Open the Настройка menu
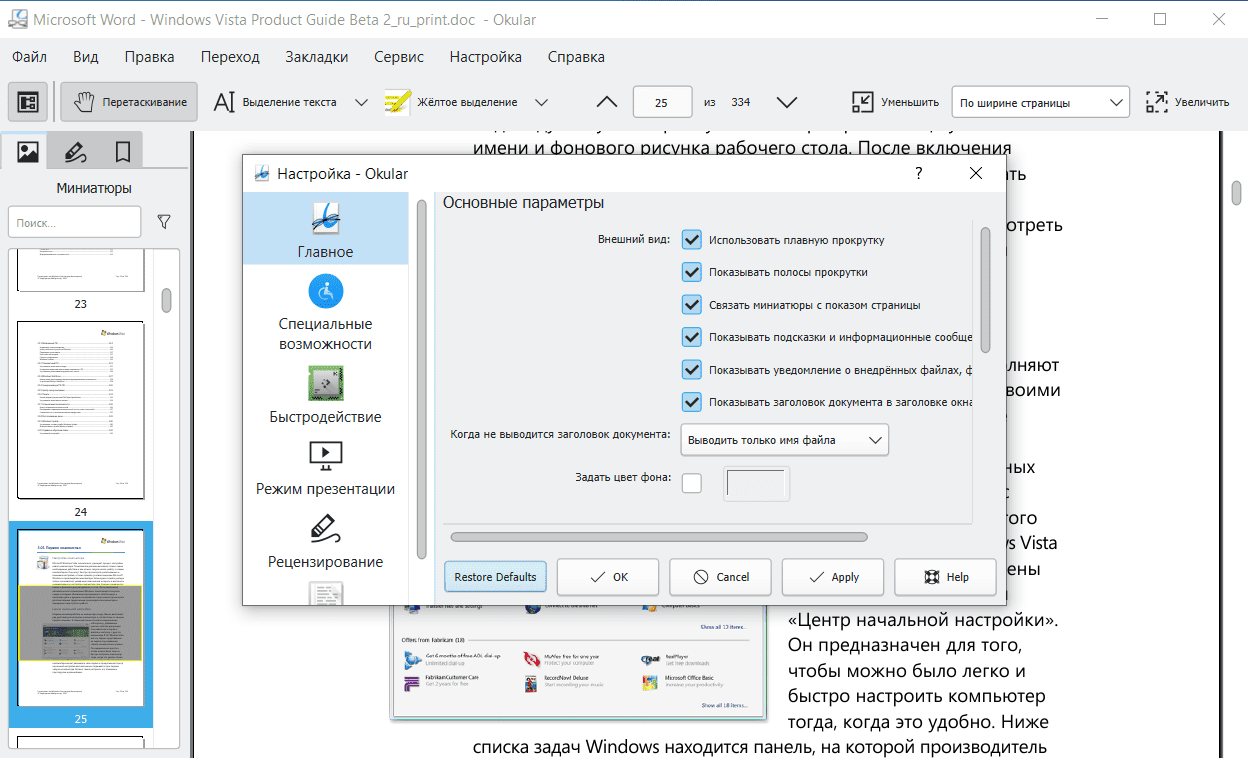The image size is (1248, 758). point(486,57)
